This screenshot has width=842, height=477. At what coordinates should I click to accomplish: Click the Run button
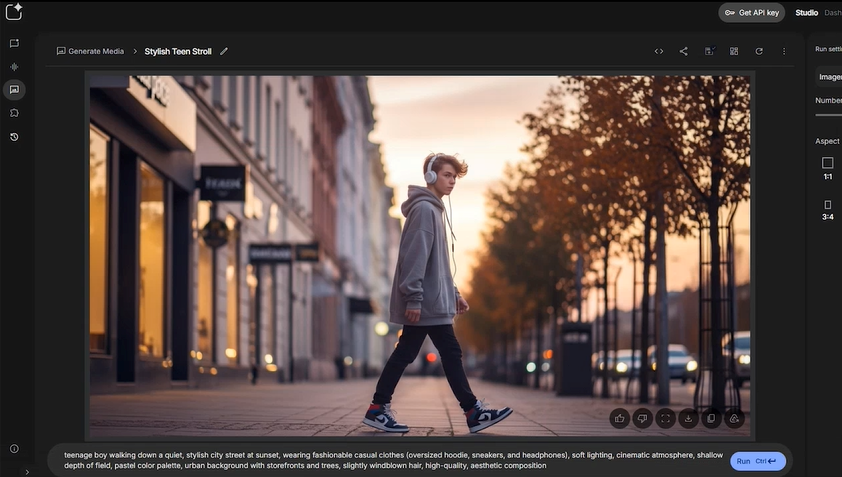pyautogui.click(x=758, y=461)
